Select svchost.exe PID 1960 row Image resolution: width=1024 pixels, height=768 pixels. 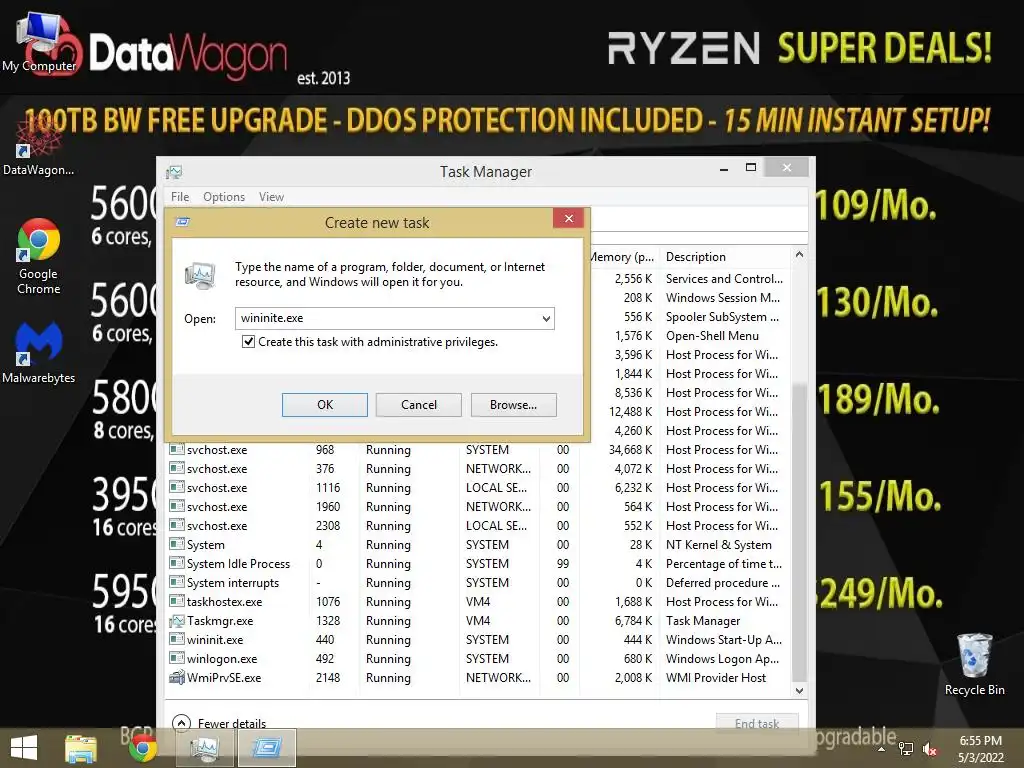[479, 507]
